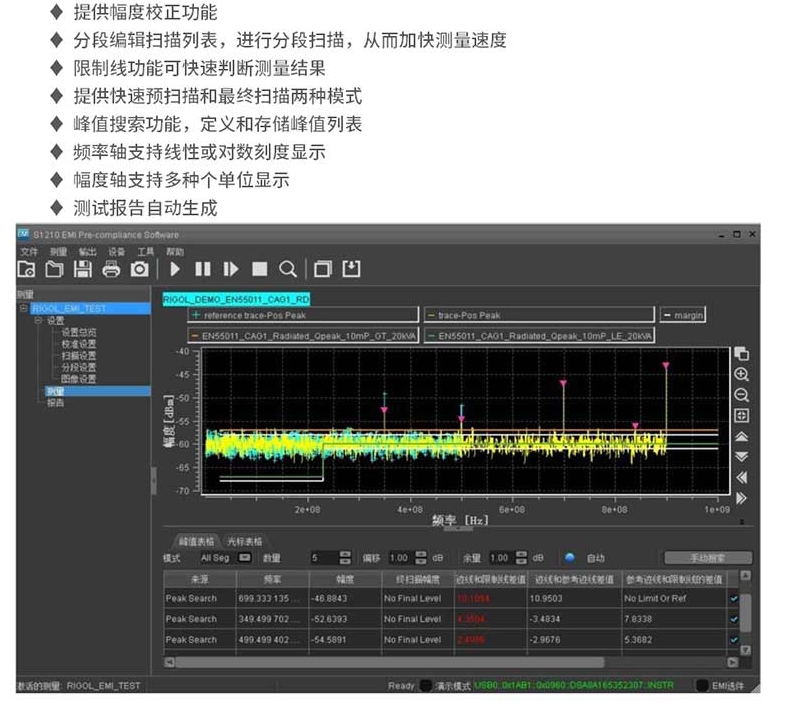The height and width of the screenshot is (716, 802).
Task: Pause the scan with the pause icon
Action: click(203, 269)
